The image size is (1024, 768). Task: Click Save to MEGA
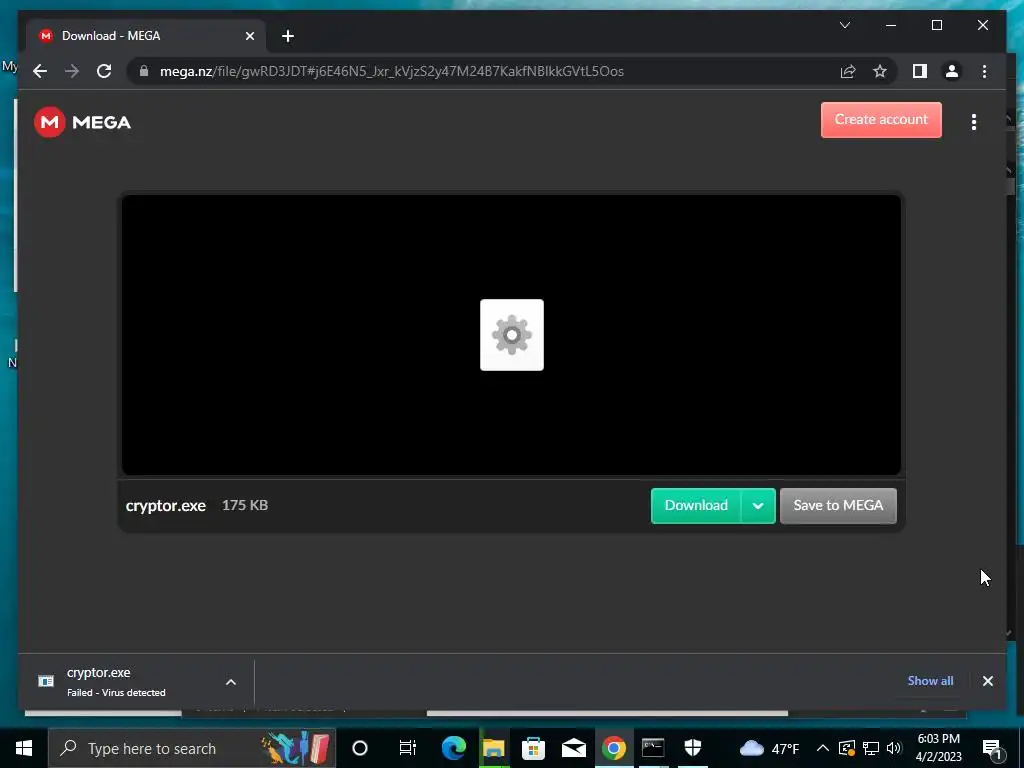[838, 505]
